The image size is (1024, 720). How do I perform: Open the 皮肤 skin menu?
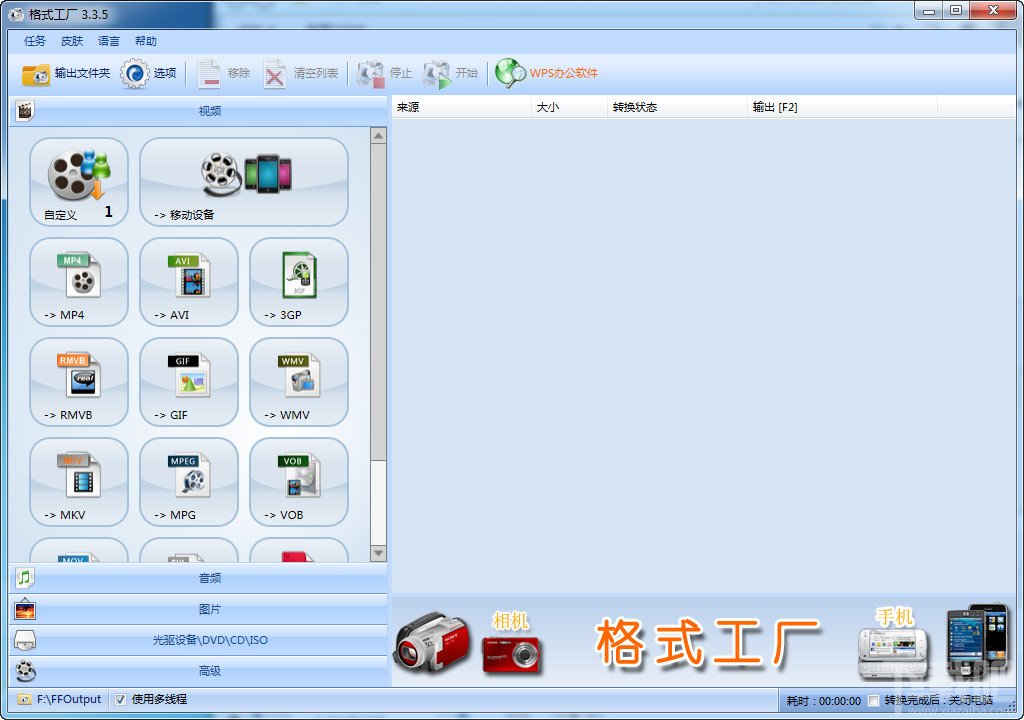tap(72, 41)
